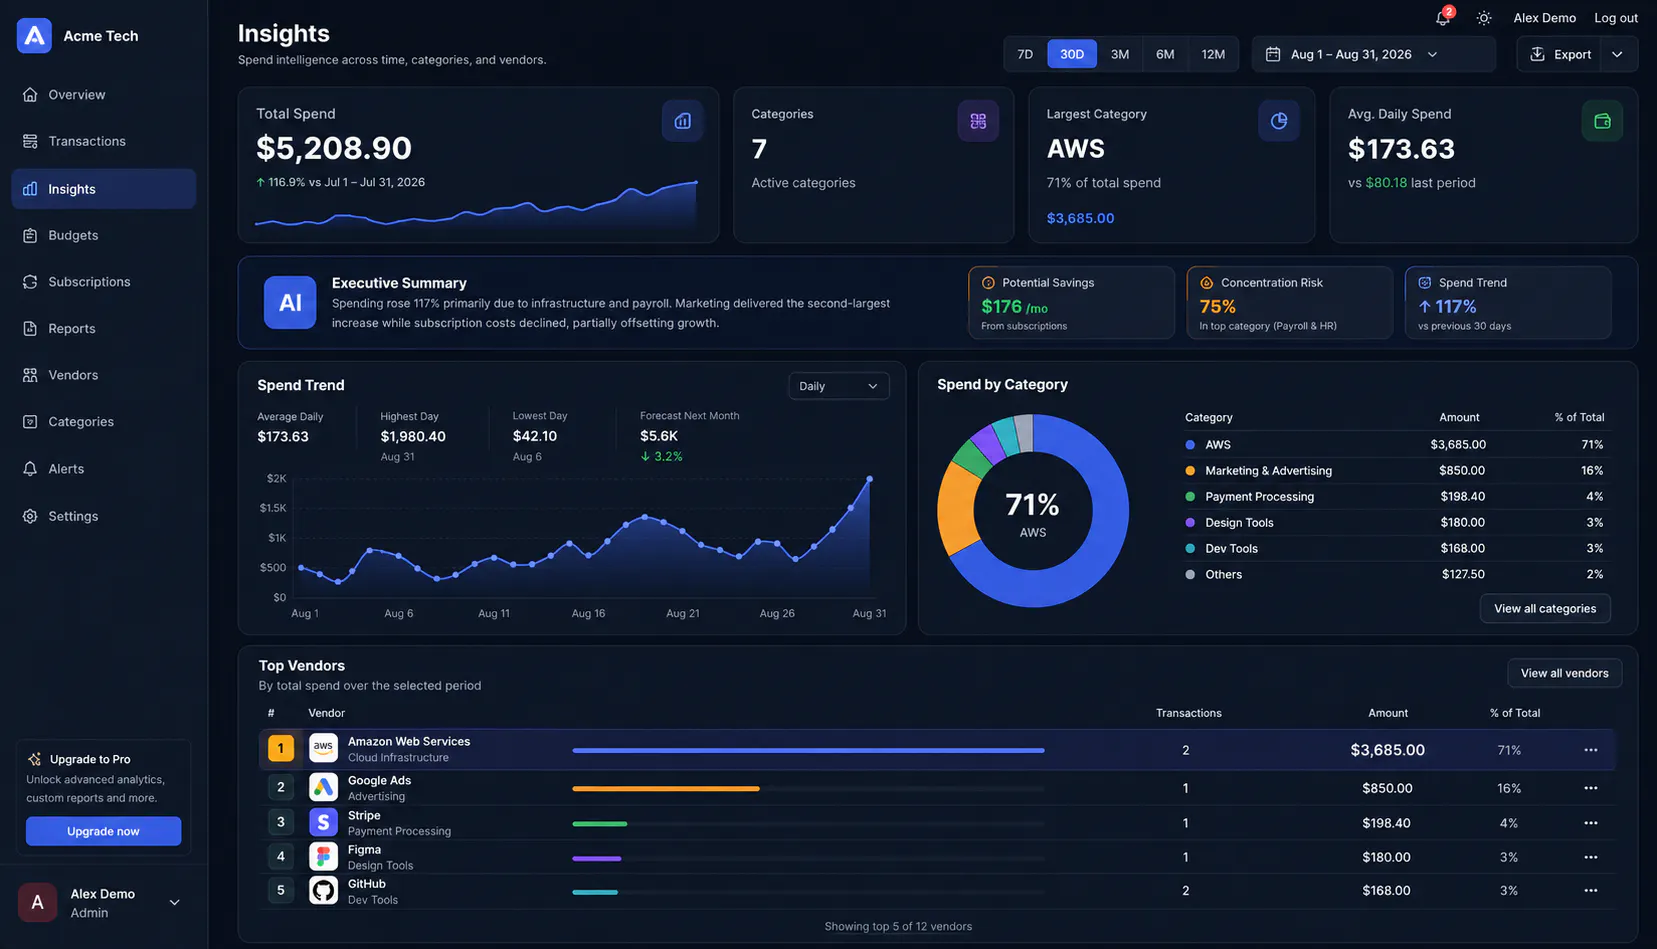The image size is (1657, 949).
Task: Click 'Showing top 5 of 12 vendors' text
Action: 898,927
